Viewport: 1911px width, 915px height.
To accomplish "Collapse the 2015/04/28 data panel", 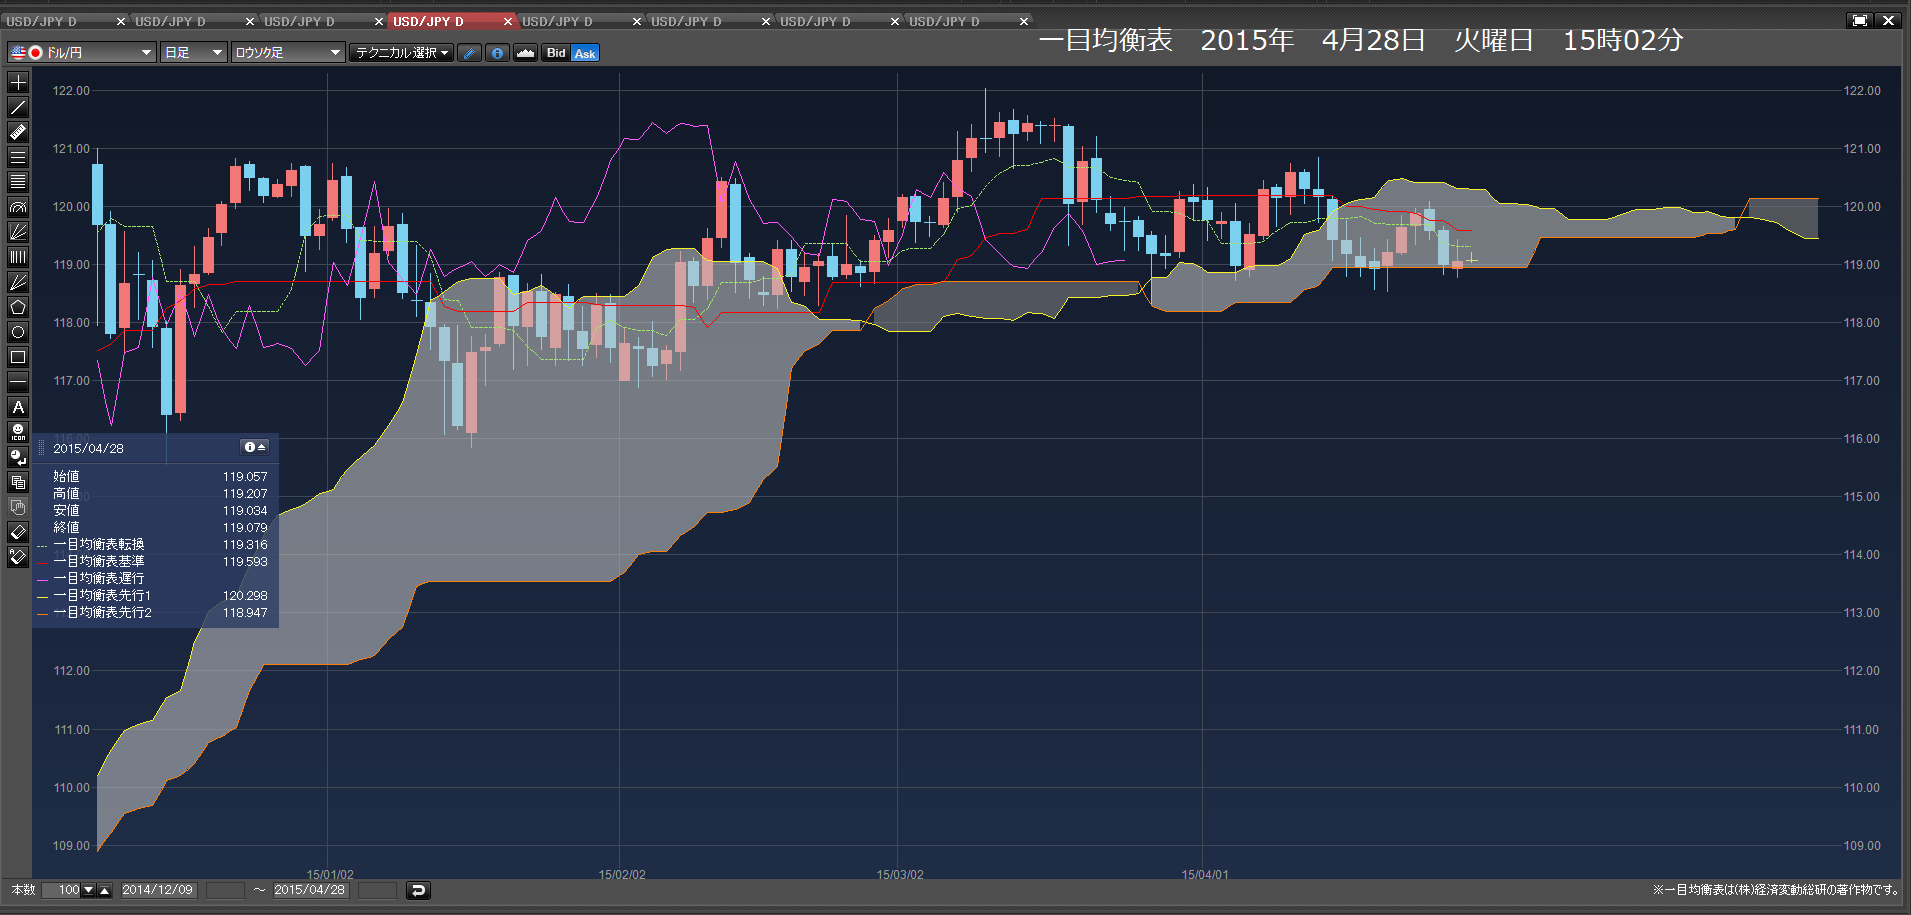I will [x=255, y=447].
